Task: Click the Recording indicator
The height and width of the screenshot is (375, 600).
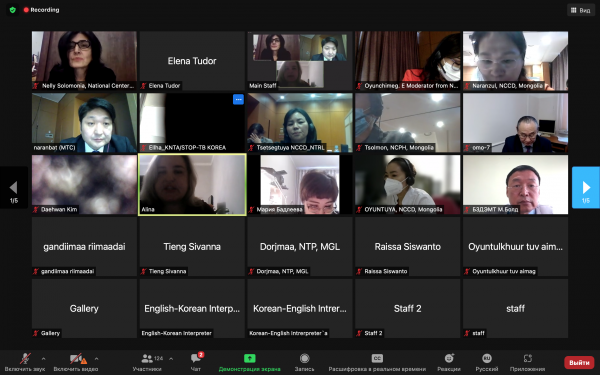Action: tap(41, 10)
